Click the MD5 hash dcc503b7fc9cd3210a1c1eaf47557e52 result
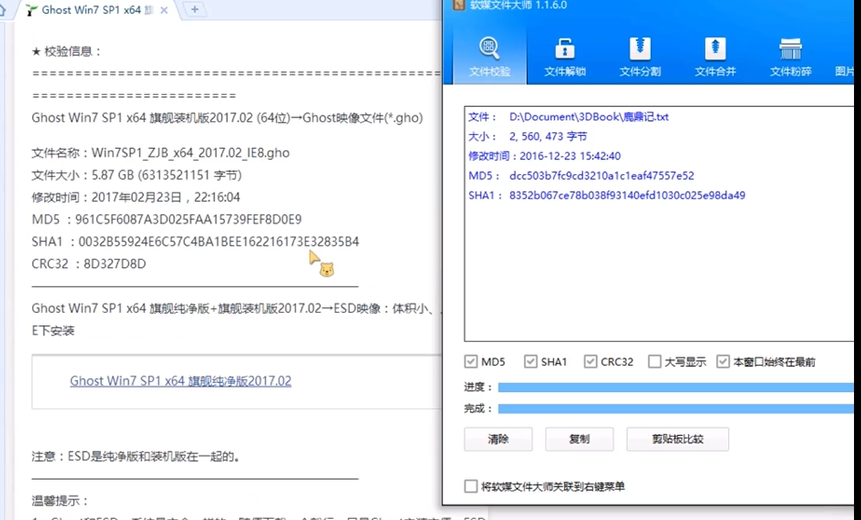This screenshot has height=520, width=861. (x=602, y=176)
